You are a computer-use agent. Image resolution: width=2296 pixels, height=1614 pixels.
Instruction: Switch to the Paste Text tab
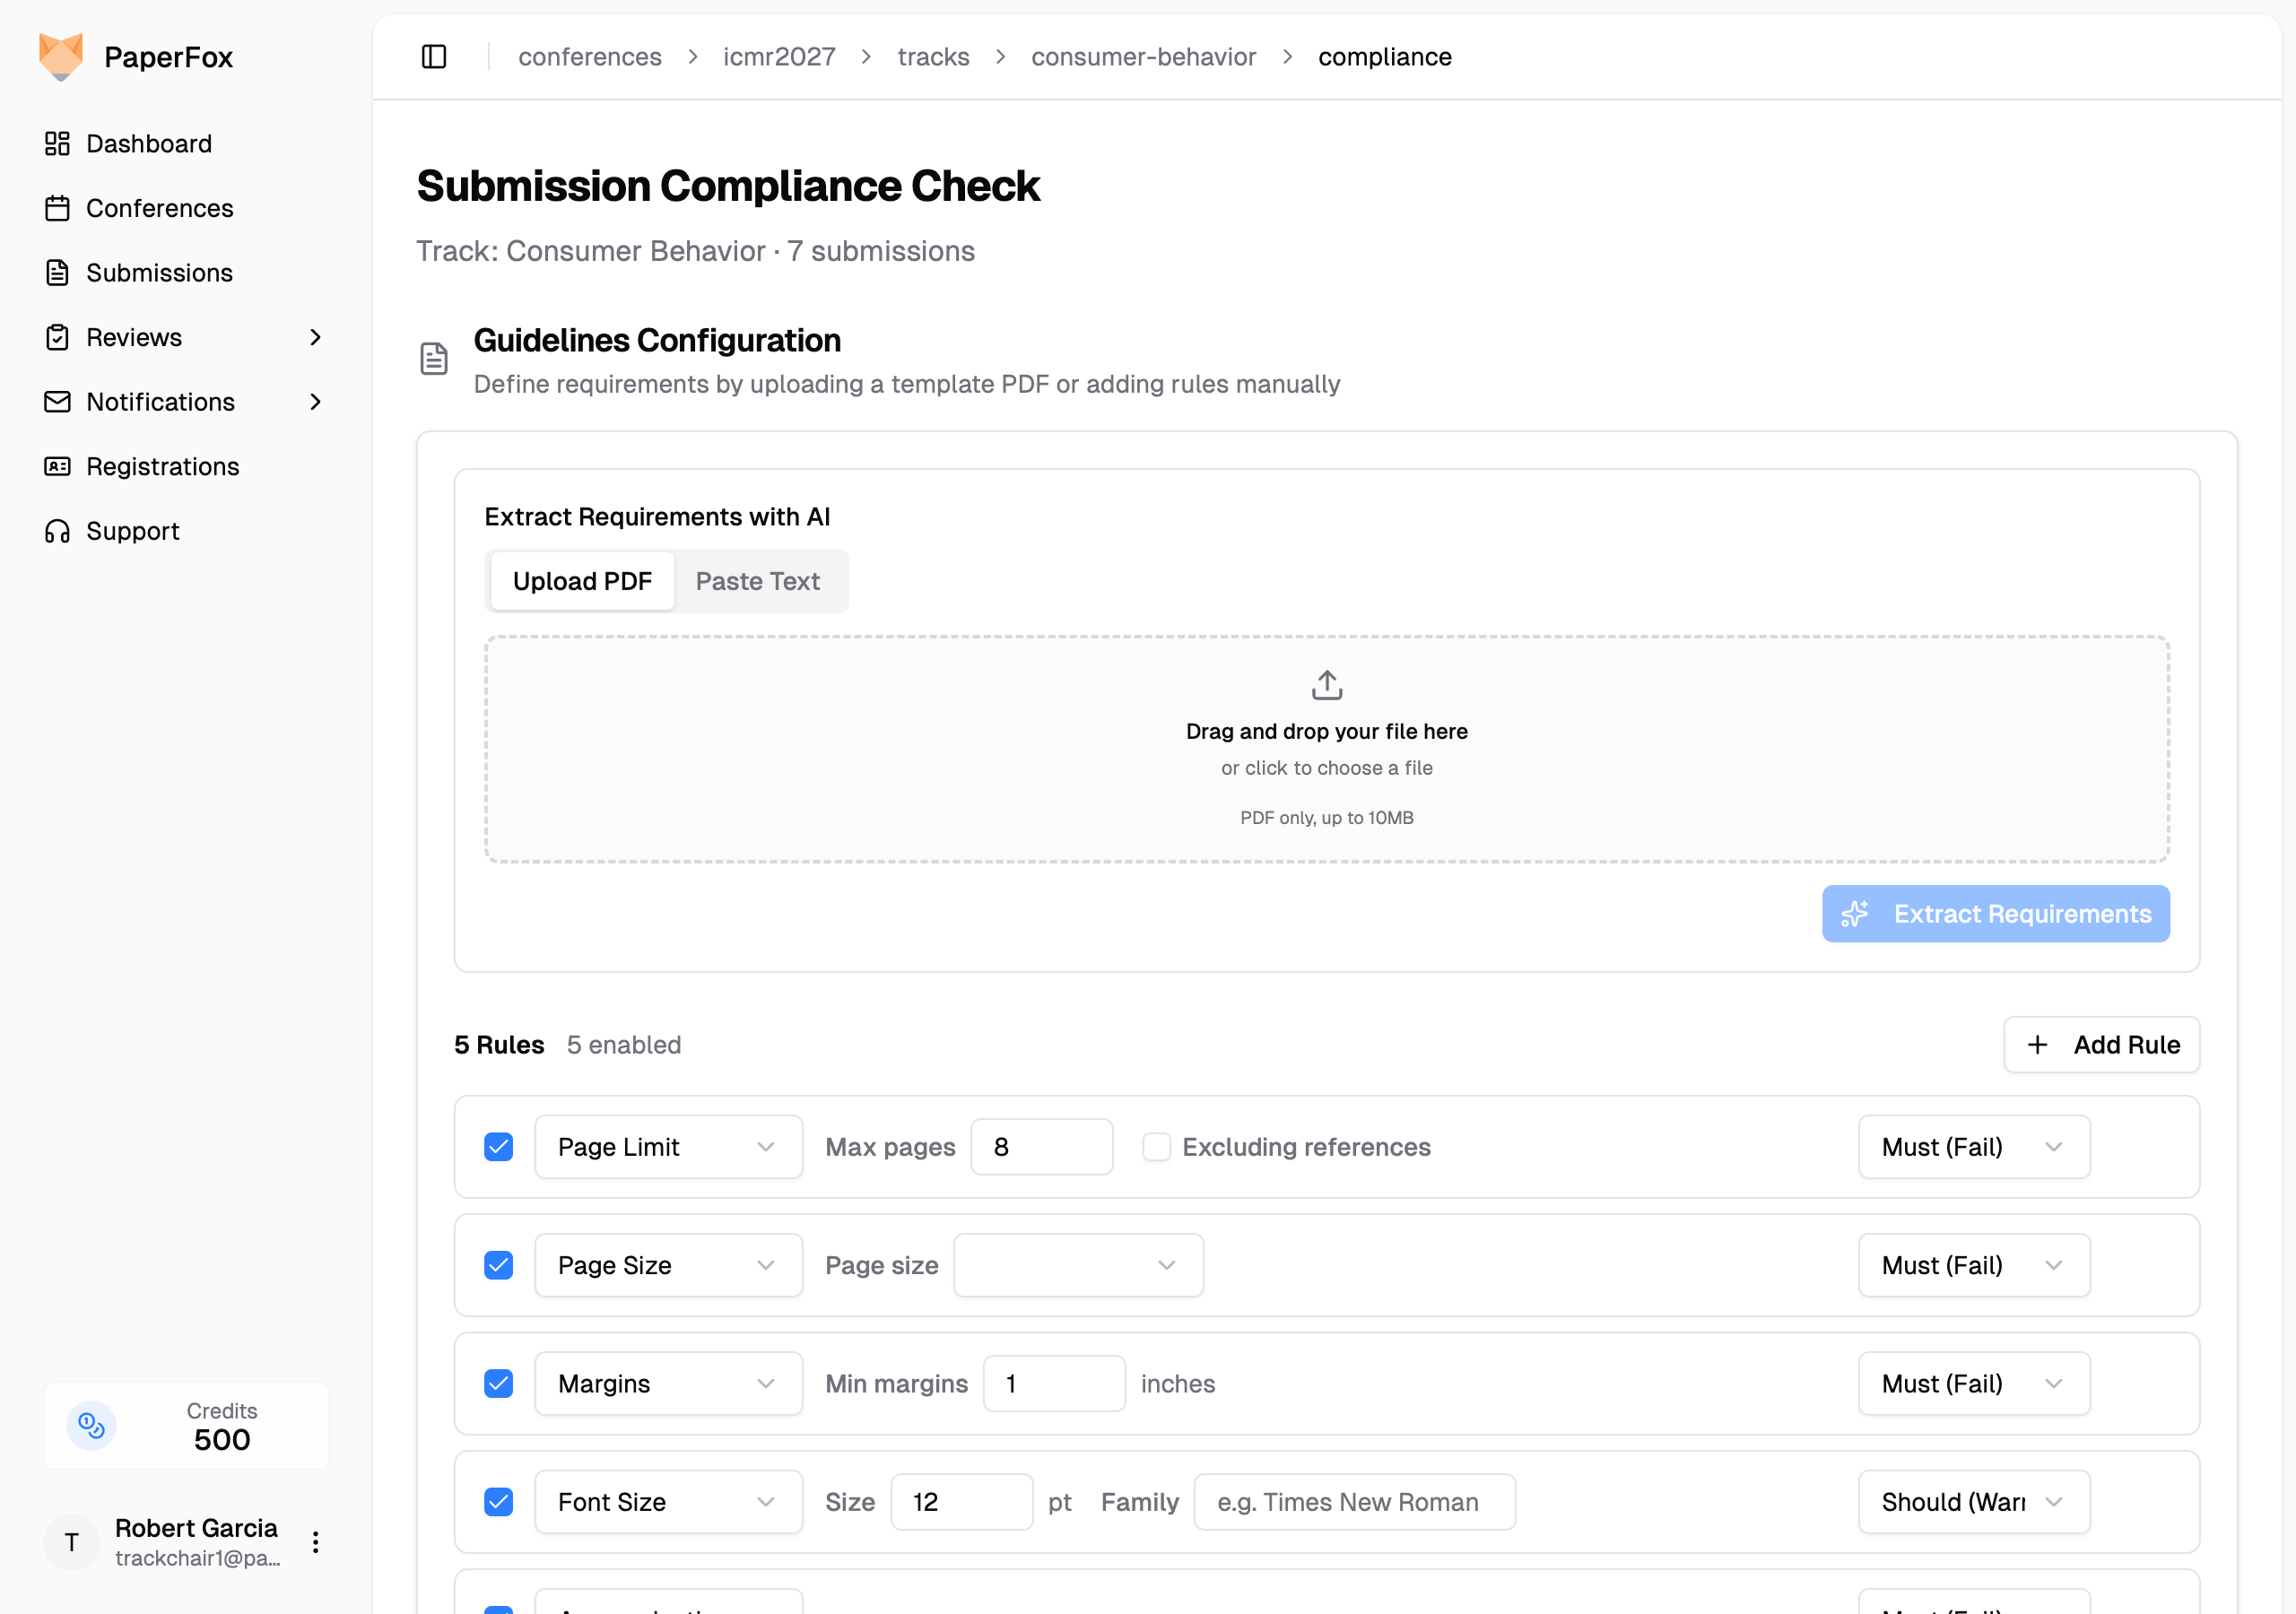pyautogui.click(x=757, y=581)
